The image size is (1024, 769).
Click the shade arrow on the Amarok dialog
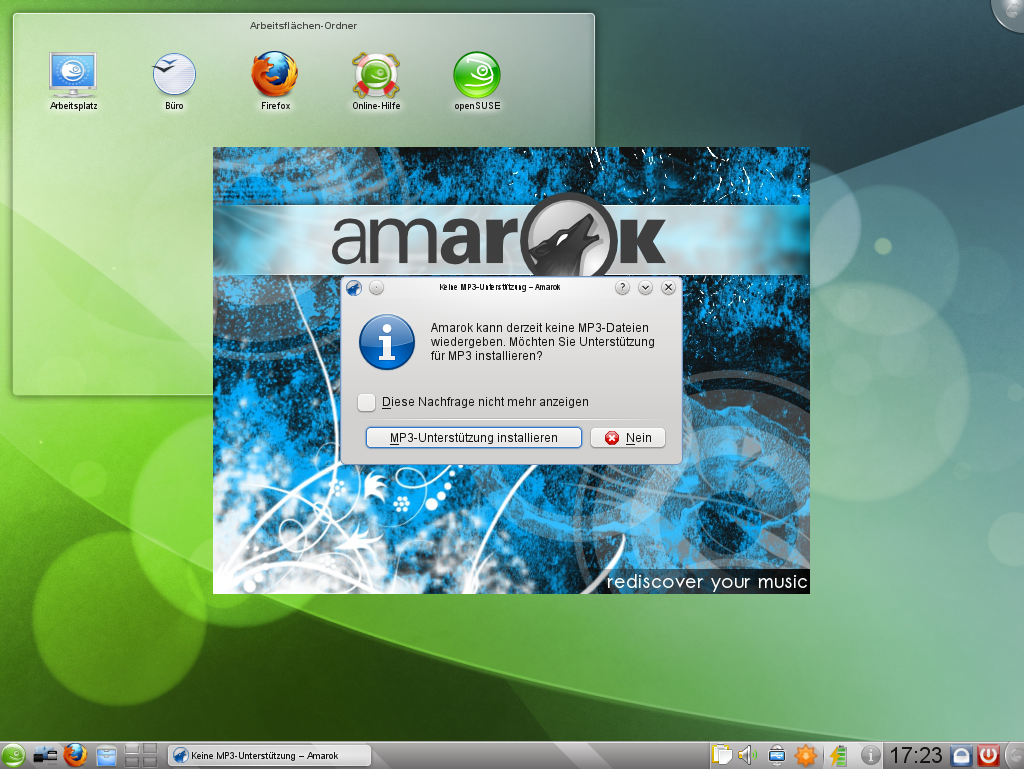point(645,287)
